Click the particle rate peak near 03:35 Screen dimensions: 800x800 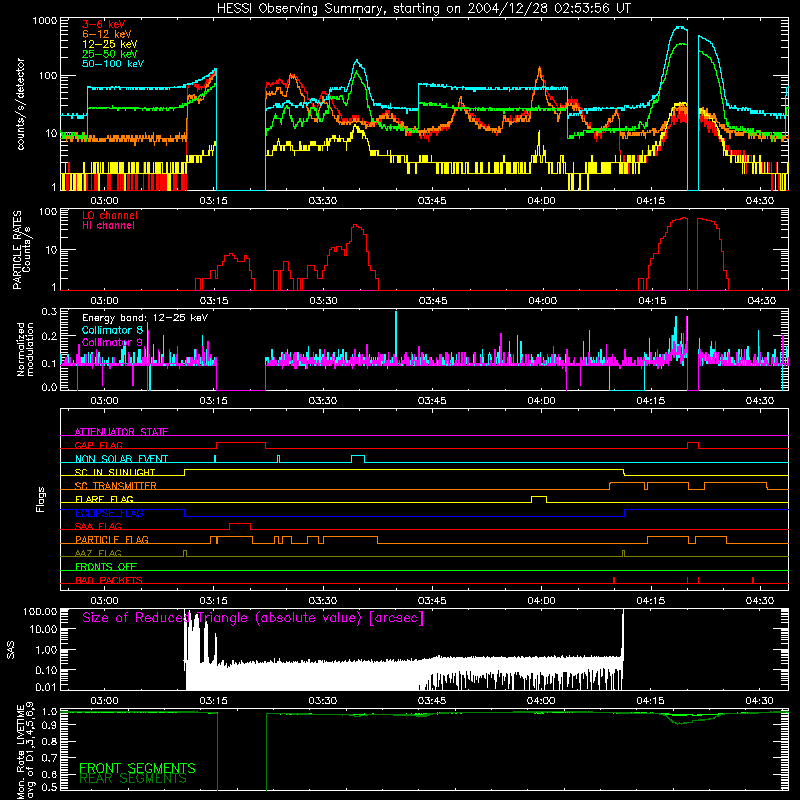[x=356, y=227]
